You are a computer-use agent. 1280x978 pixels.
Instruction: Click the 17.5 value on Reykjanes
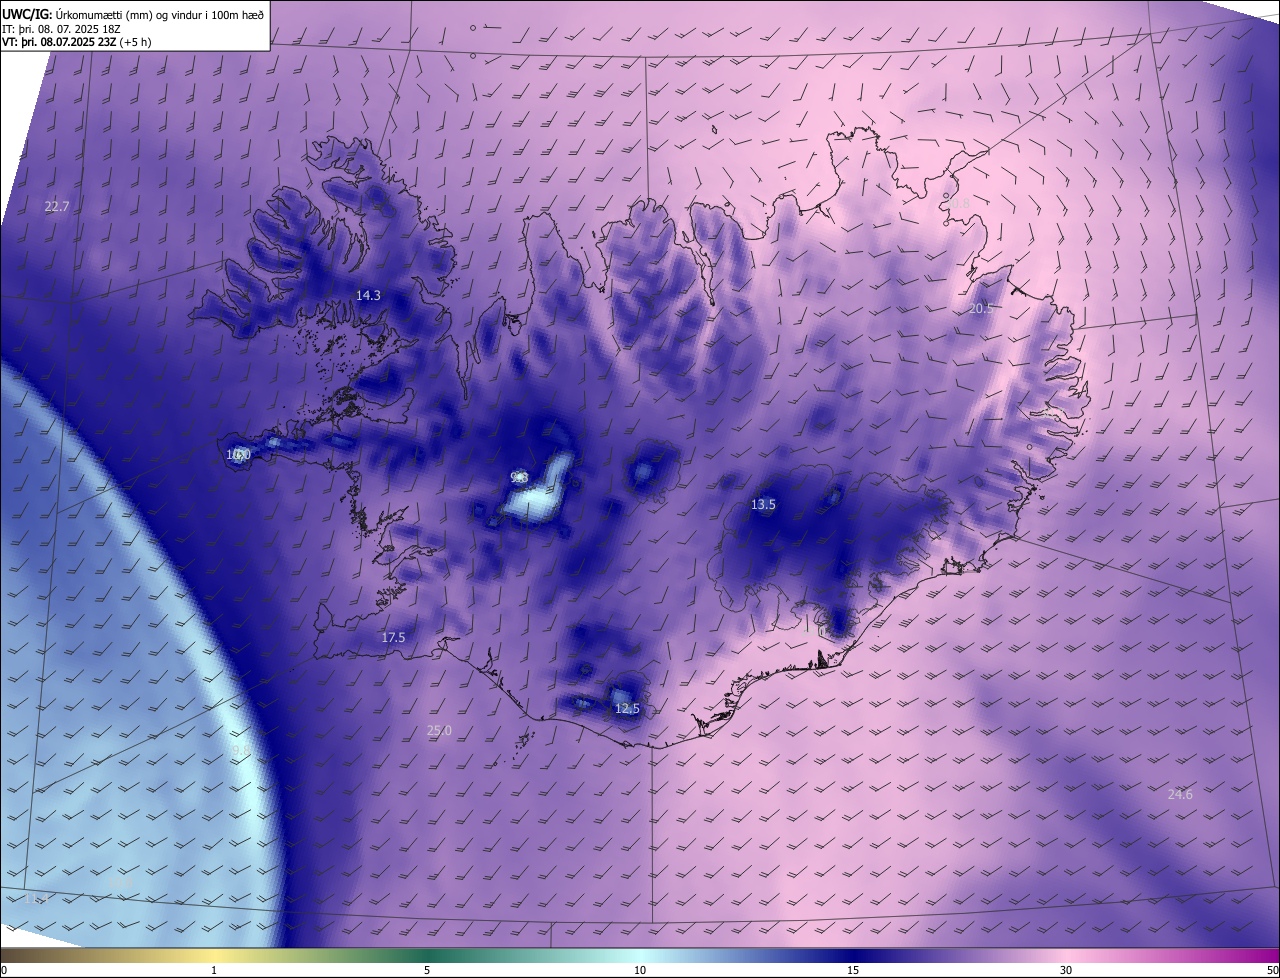[393, 637]
